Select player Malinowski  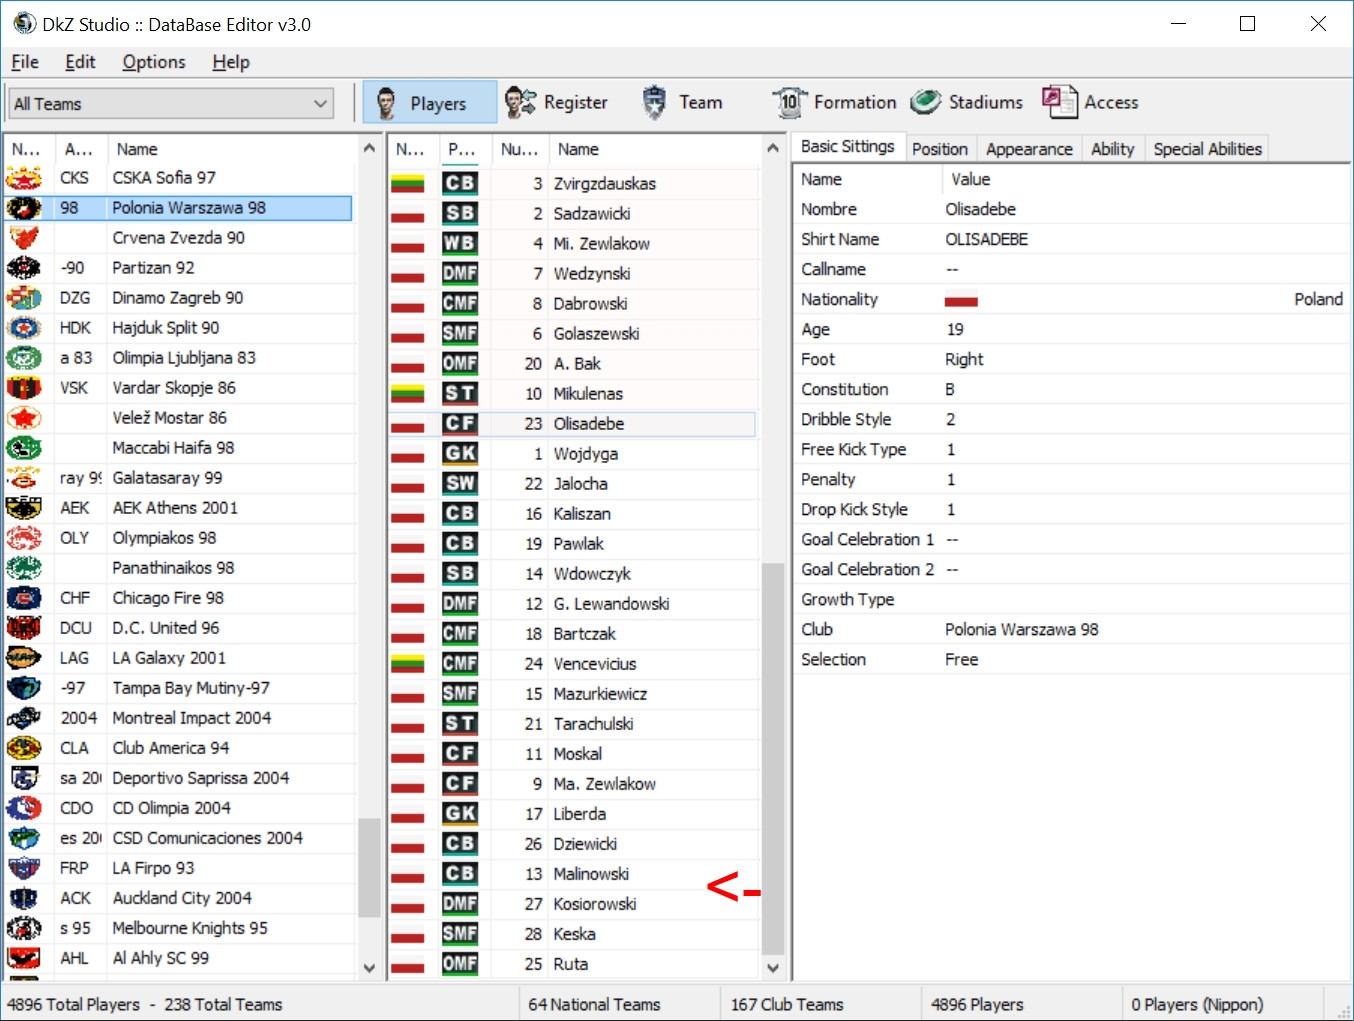click(x=572, y=874)
